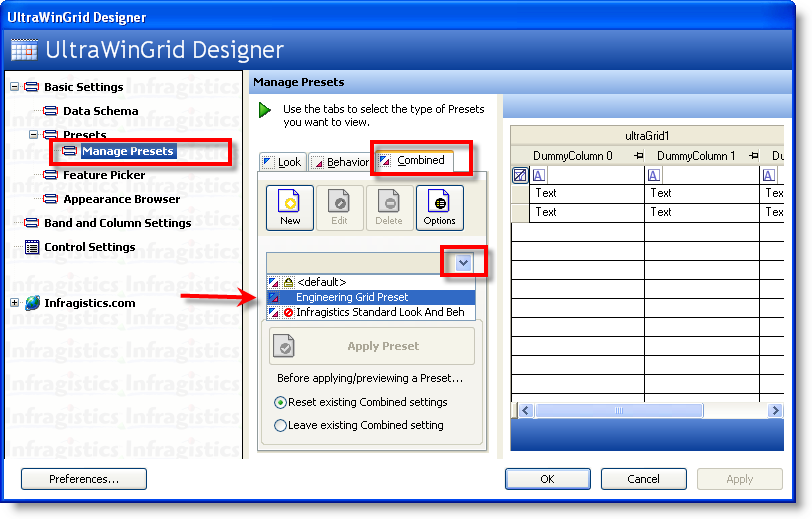The height and width of the screenshot is (519, 812).
Task: Switch to the Look tab
Action: [283, 162]
